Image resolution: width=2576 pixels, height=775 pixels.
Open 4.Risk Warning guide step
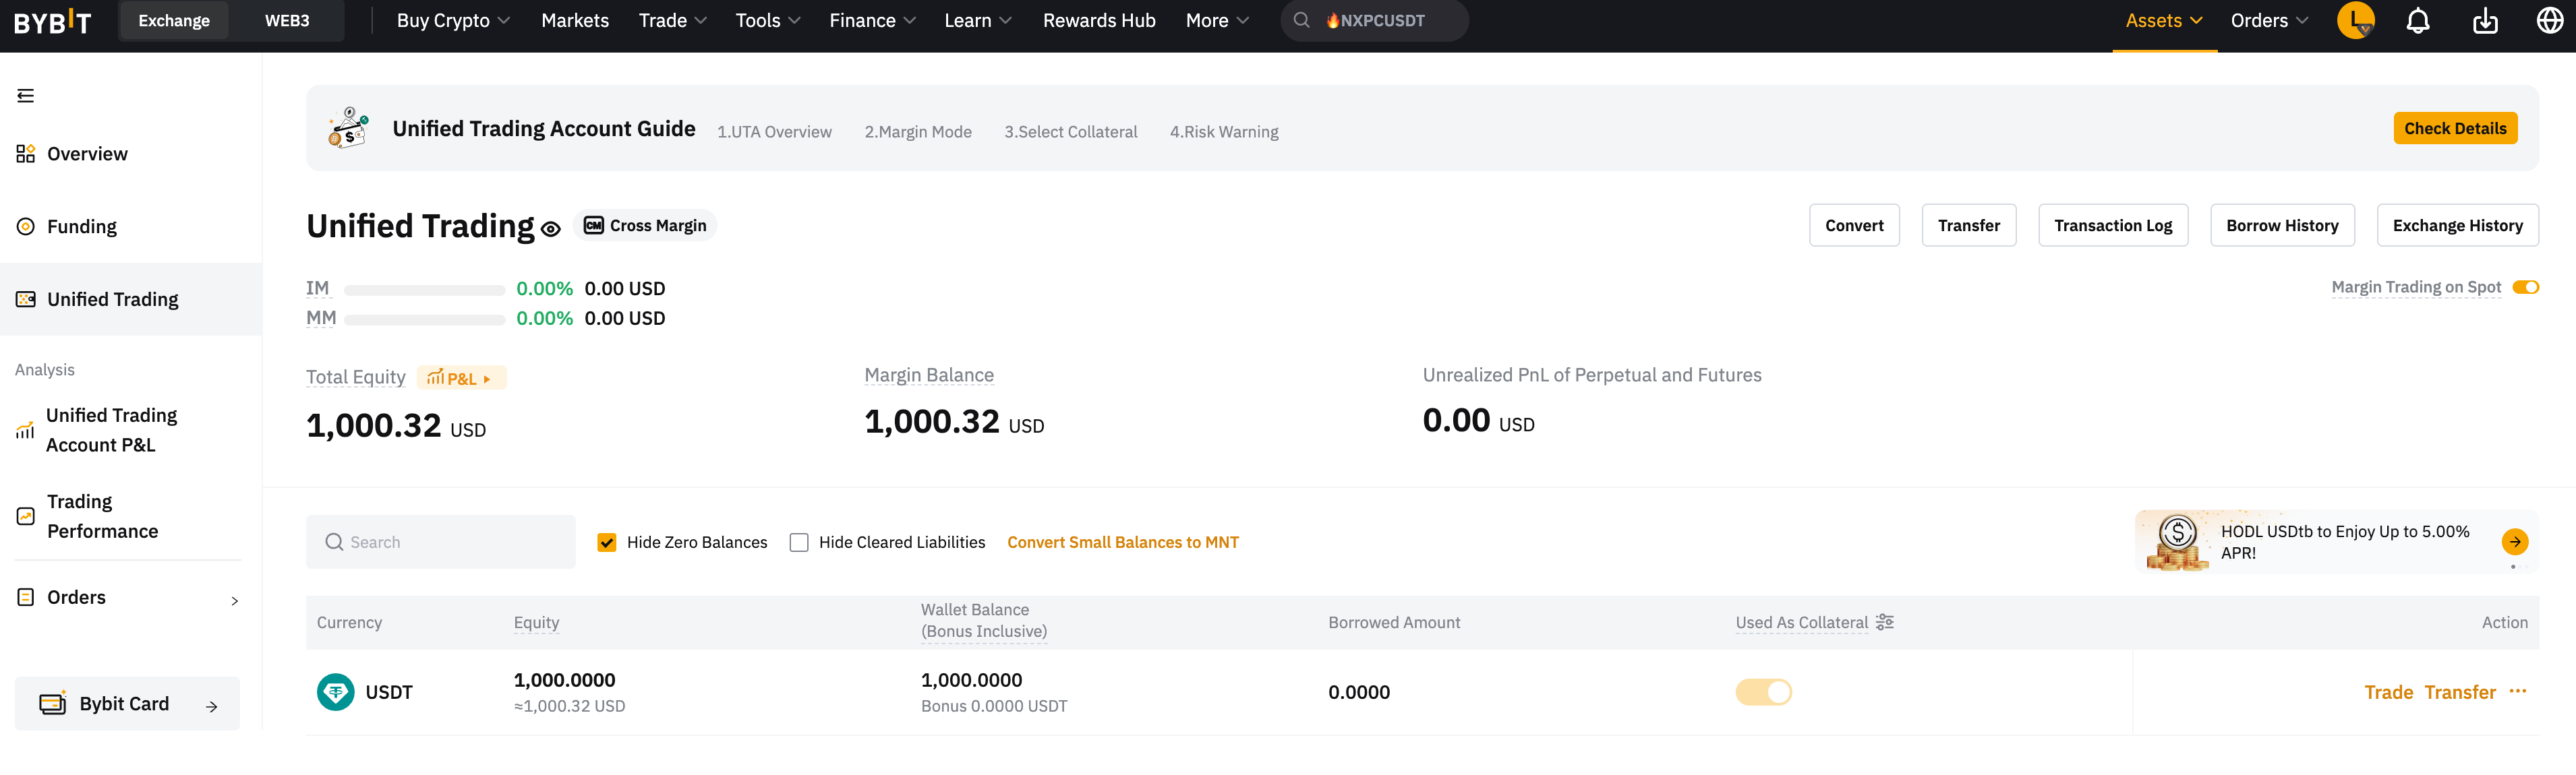(1224, 132)
